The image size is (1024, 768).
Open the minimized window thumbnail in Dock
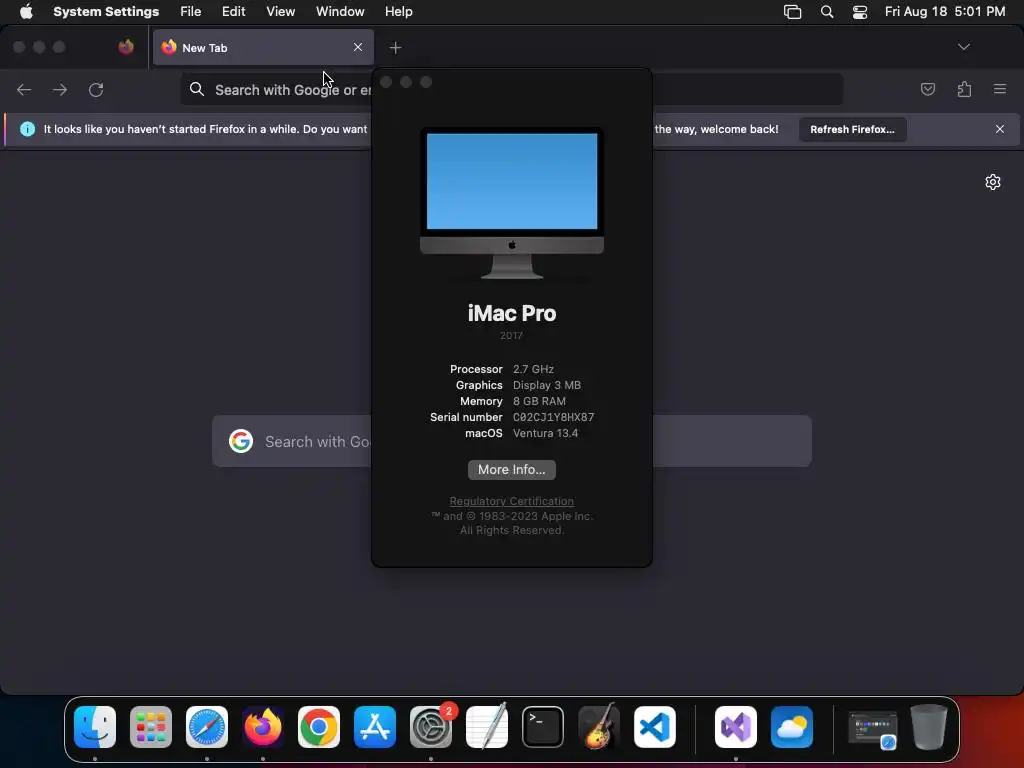tap(872, 729)
